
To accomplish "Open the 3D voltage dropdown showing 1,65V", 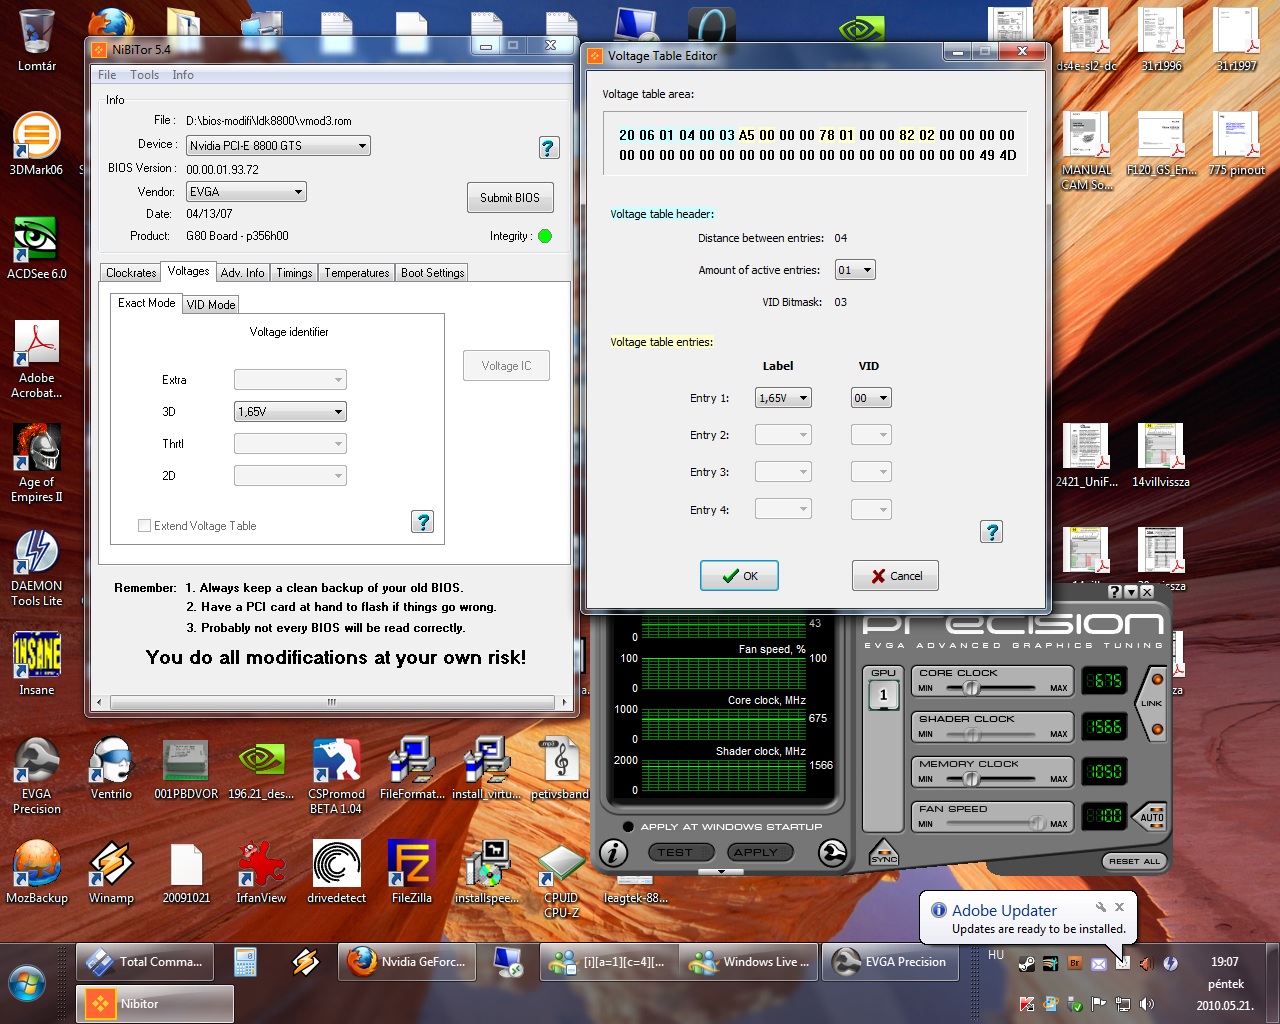I will tap(290, 412).
